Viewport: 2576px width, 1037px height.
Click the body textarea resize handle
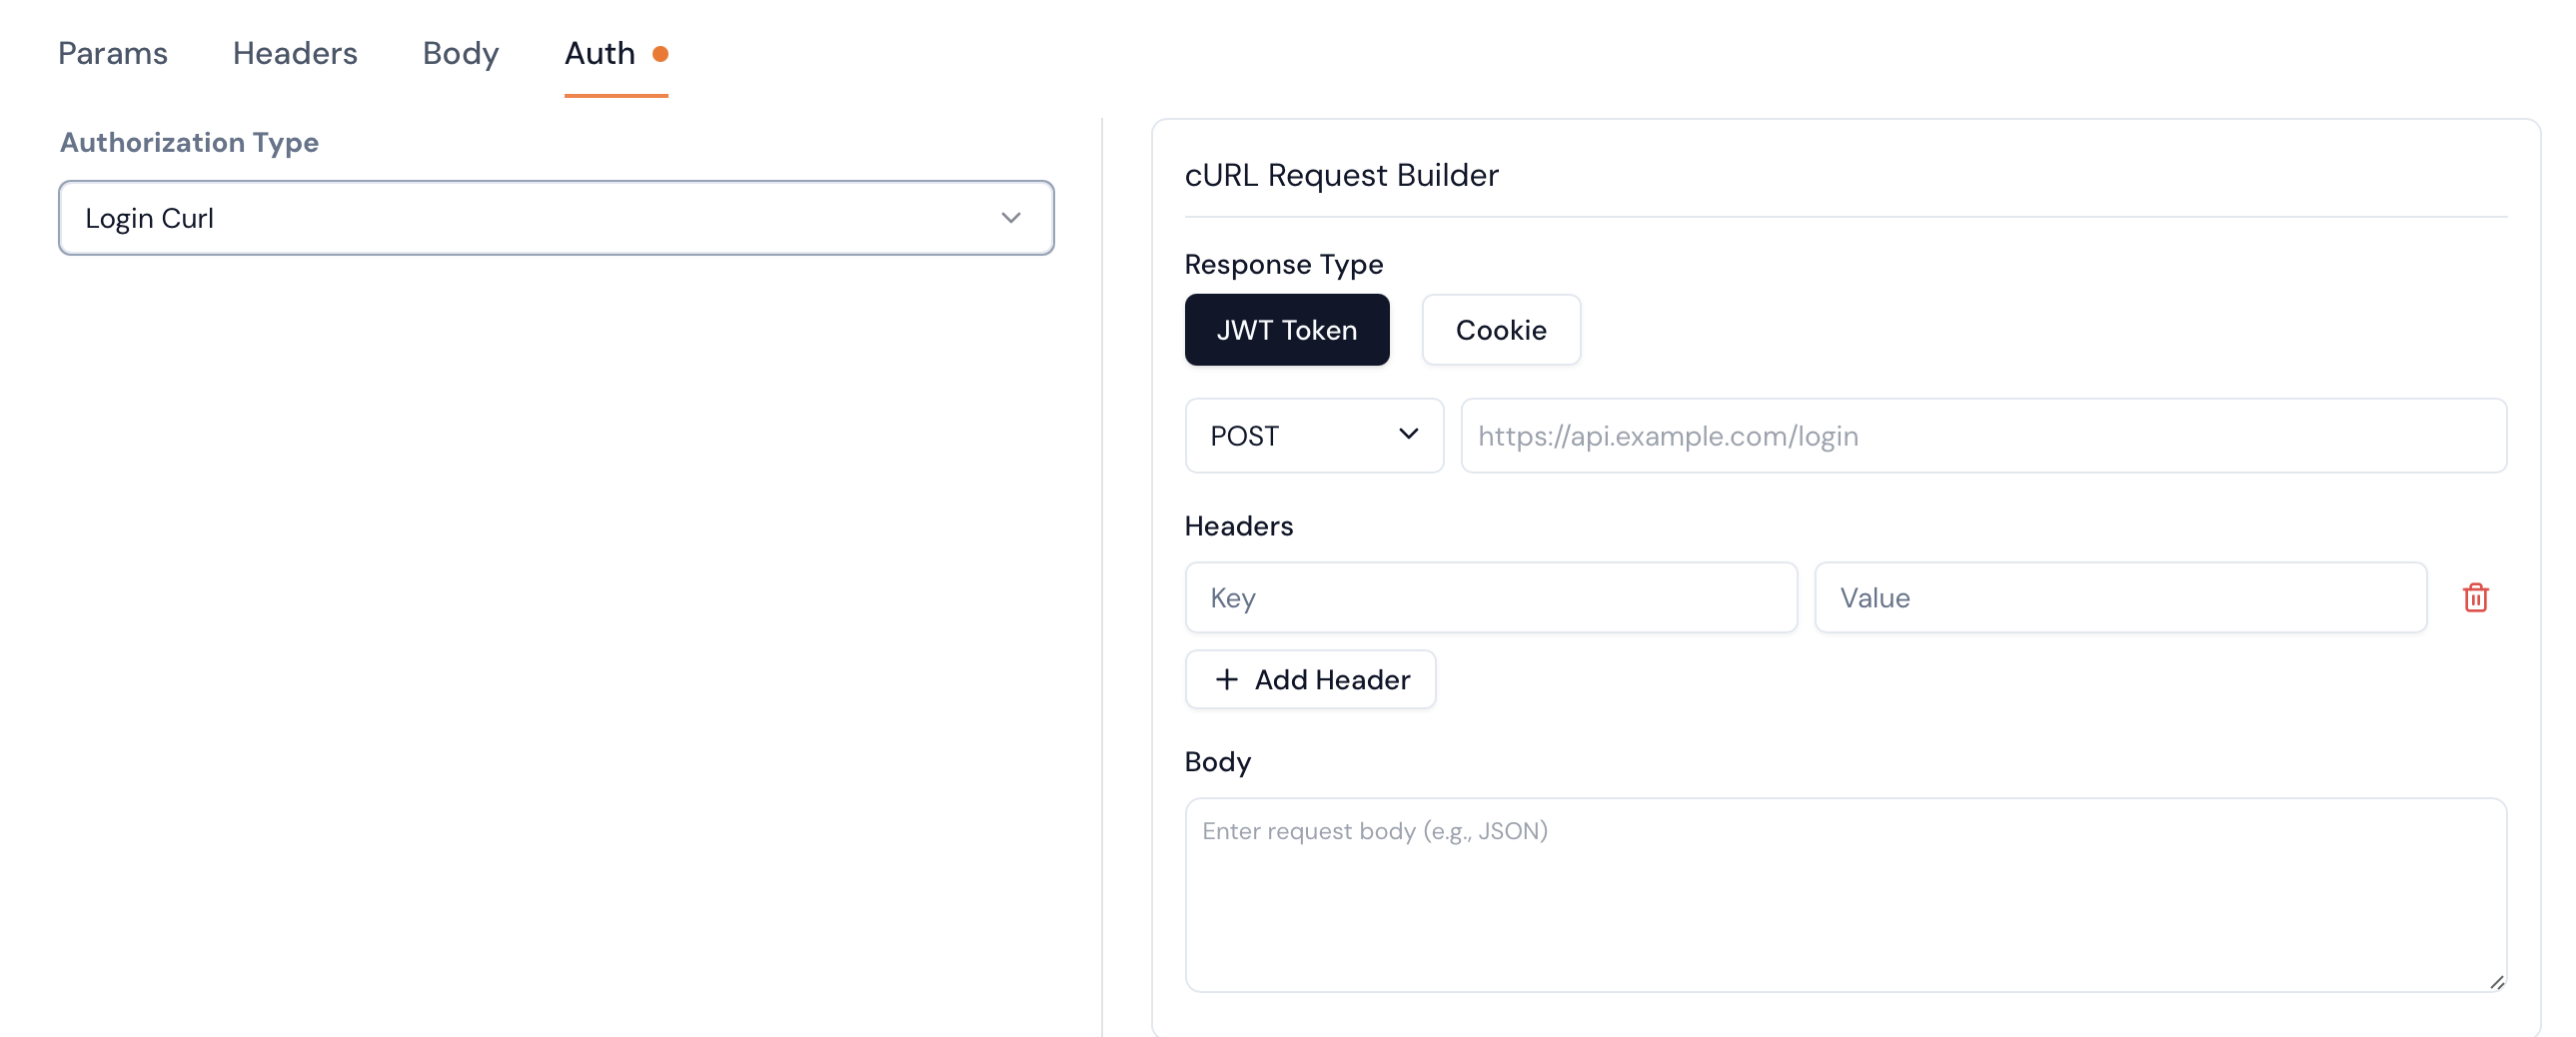(x=2496, y=982)
